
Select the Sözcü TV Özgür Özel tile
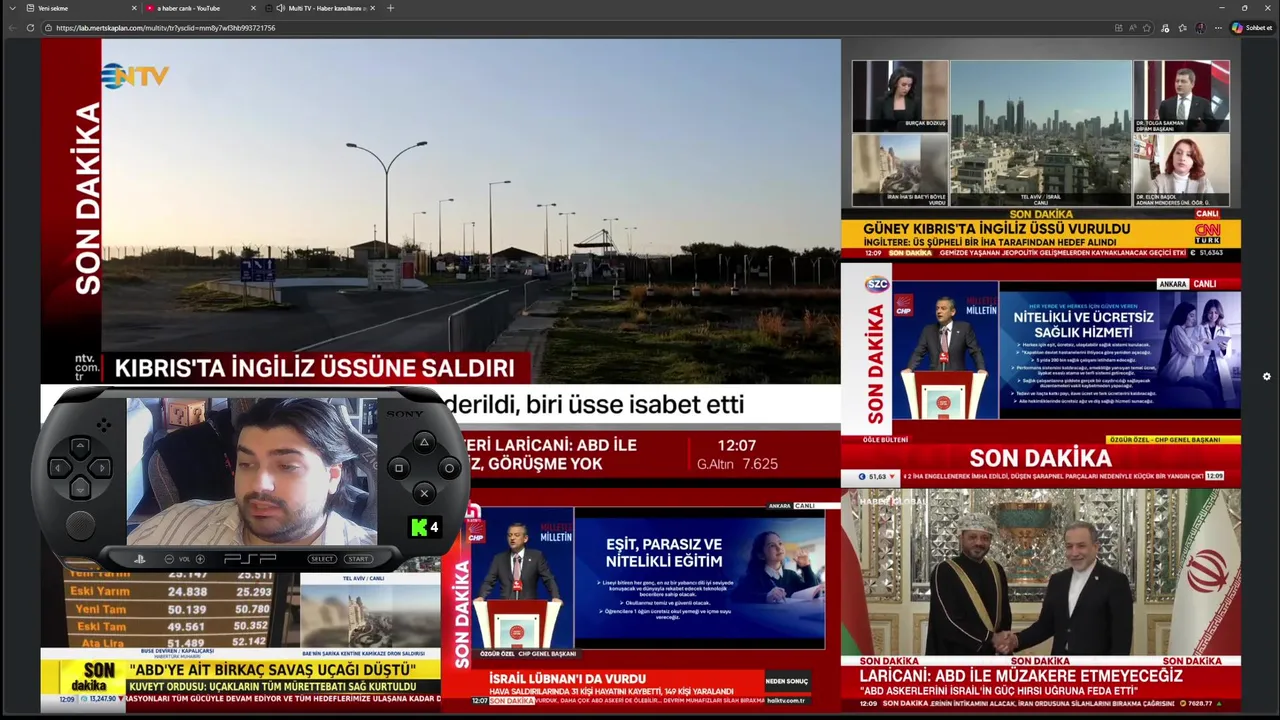pyautogui.click(x=1041, y=375)
